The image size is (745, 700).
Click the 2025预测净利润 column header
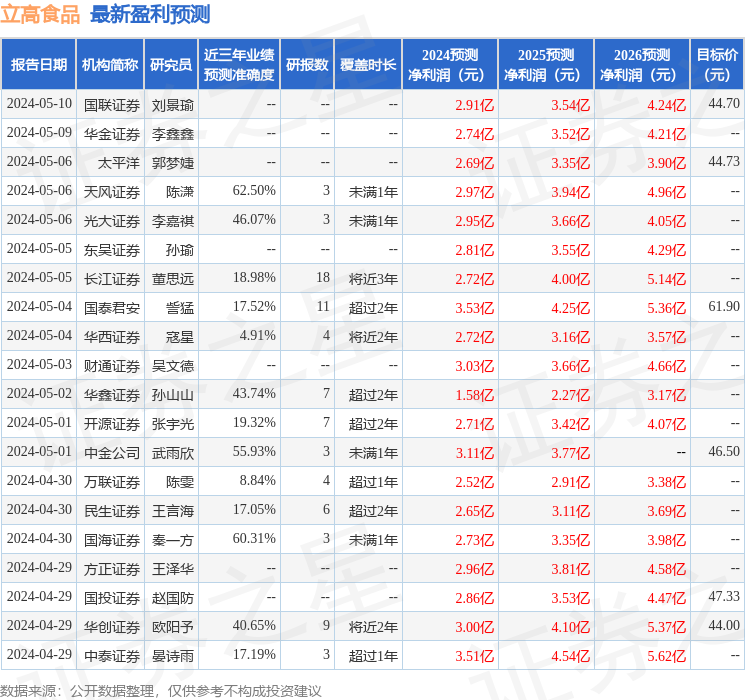point(546,64)
